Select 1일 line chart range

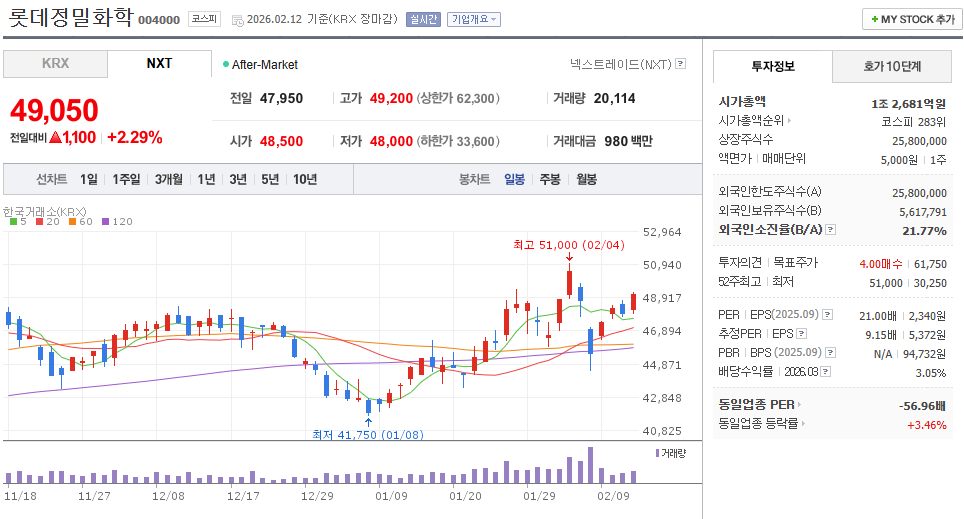coord(89,180)
